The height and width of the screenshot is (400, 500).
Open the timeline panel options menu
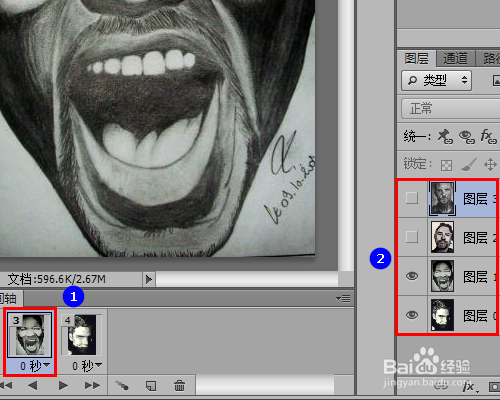point(343,298)
